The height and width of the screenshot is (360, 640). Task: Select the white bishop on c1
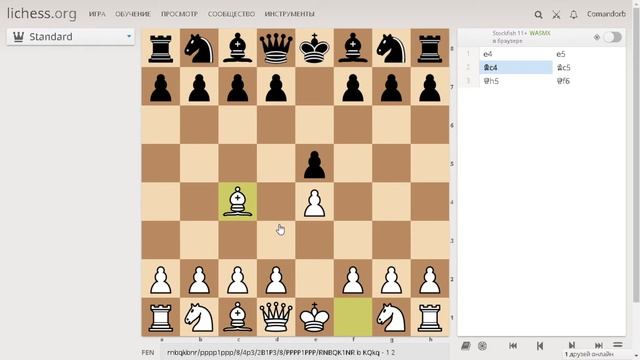[x=238, y=317]
